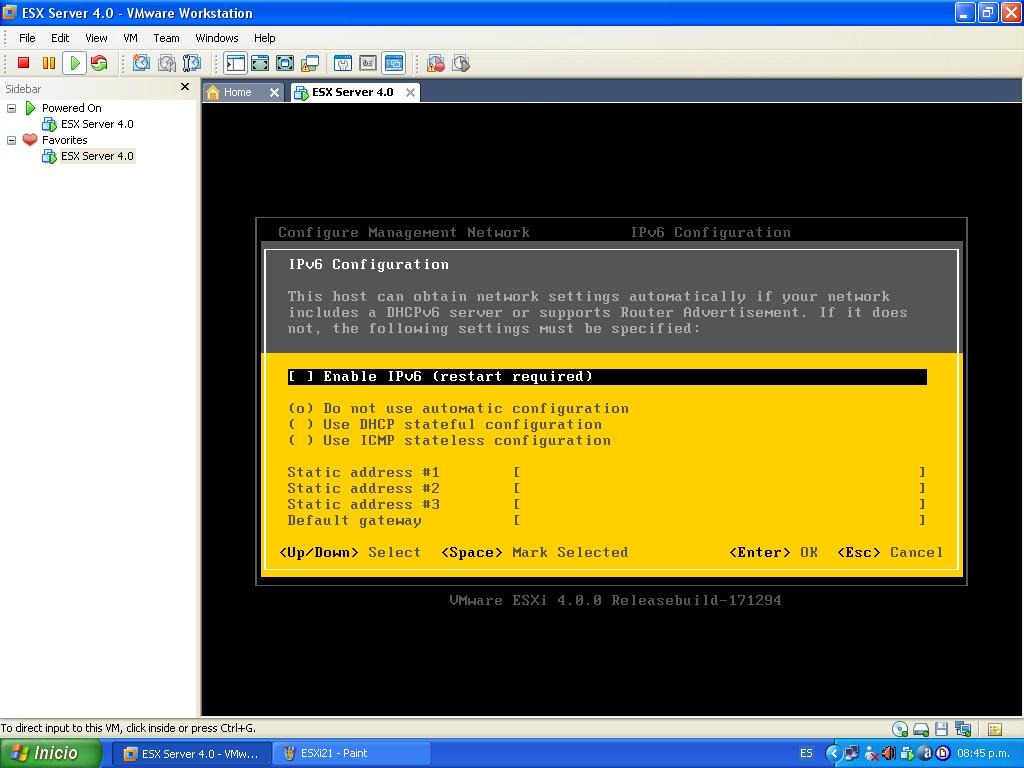Select the console view toolbar icon
The height and width of the screenshot is (768, 1024).
[x=393, y=63]
